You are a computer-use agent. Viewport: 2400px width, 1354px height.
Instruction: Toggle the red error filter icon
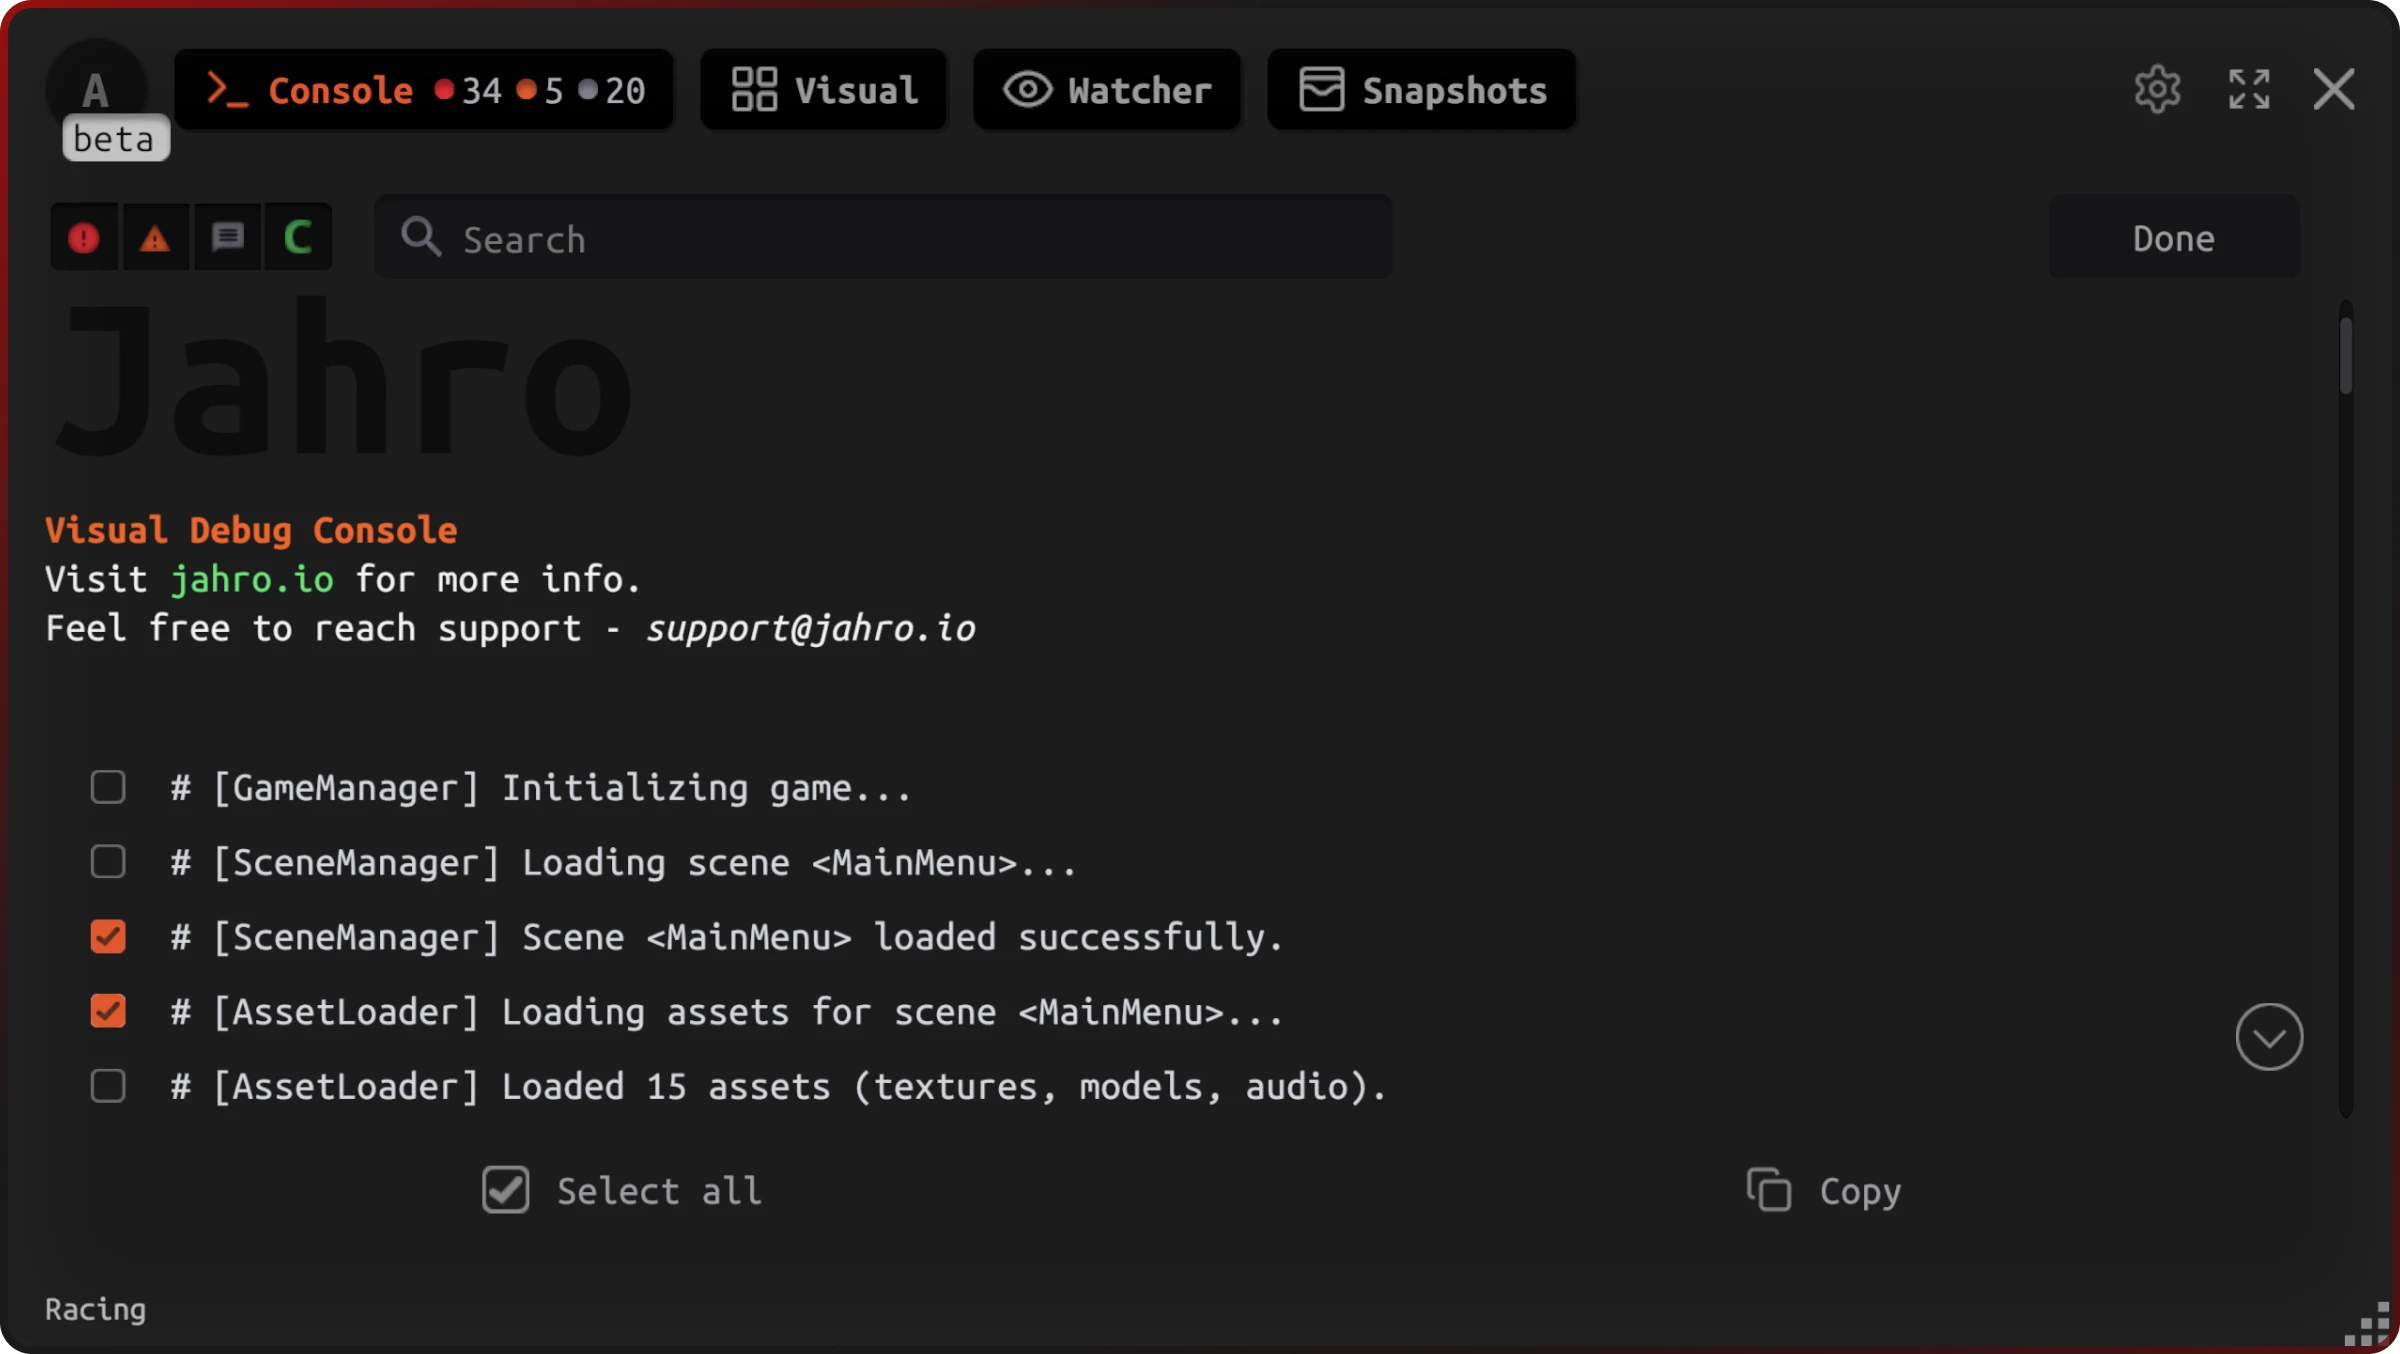tap(84, 238)
